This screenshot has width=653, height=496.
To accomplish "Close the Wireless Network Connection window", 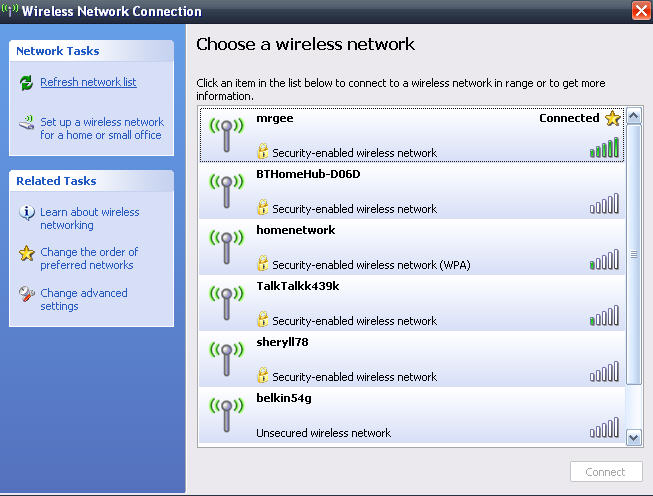I will point(641,10).
